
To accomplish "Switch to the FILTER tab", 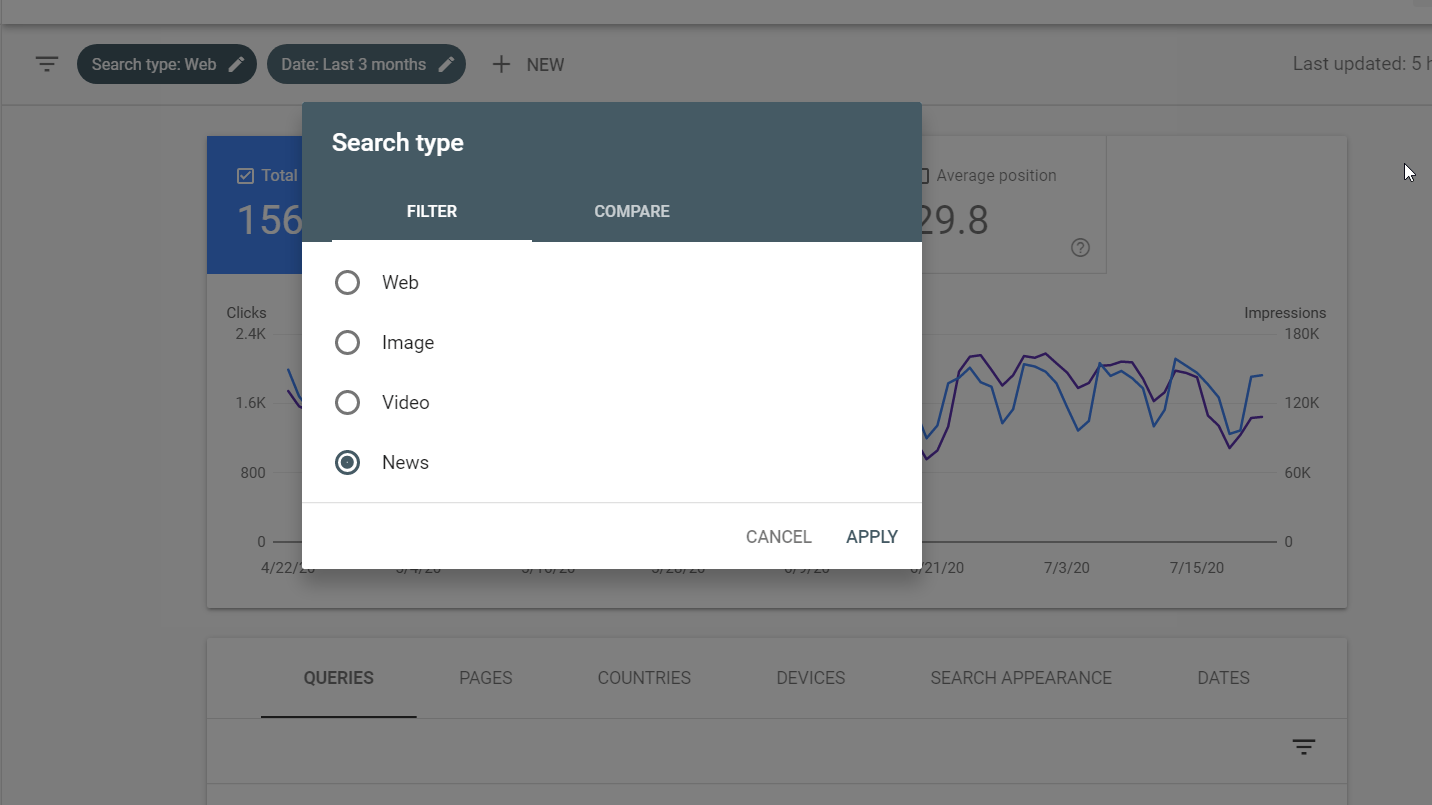I will click(431, 211).
